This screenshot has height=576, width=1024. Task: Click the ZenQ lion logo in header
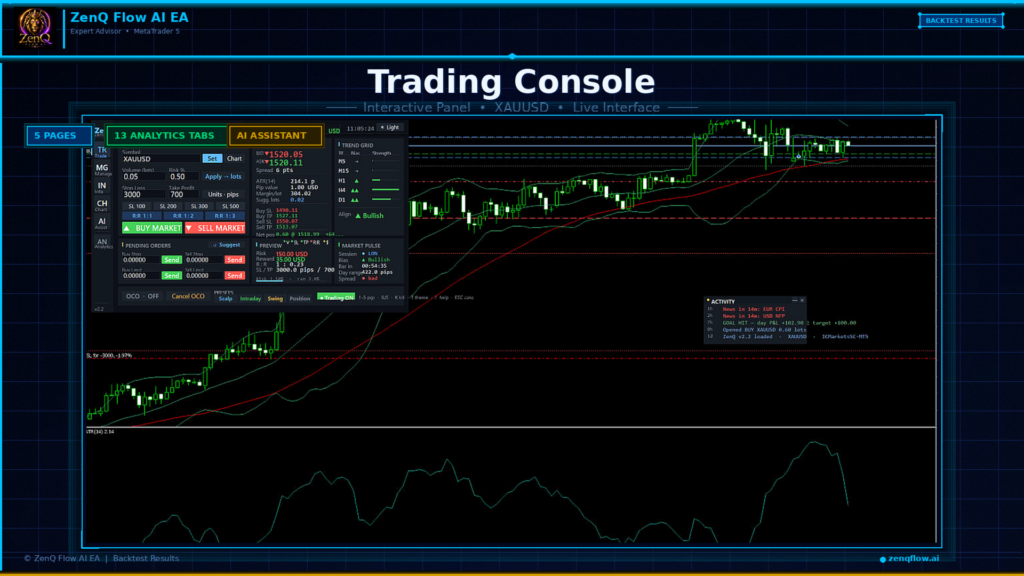[35, 27]
